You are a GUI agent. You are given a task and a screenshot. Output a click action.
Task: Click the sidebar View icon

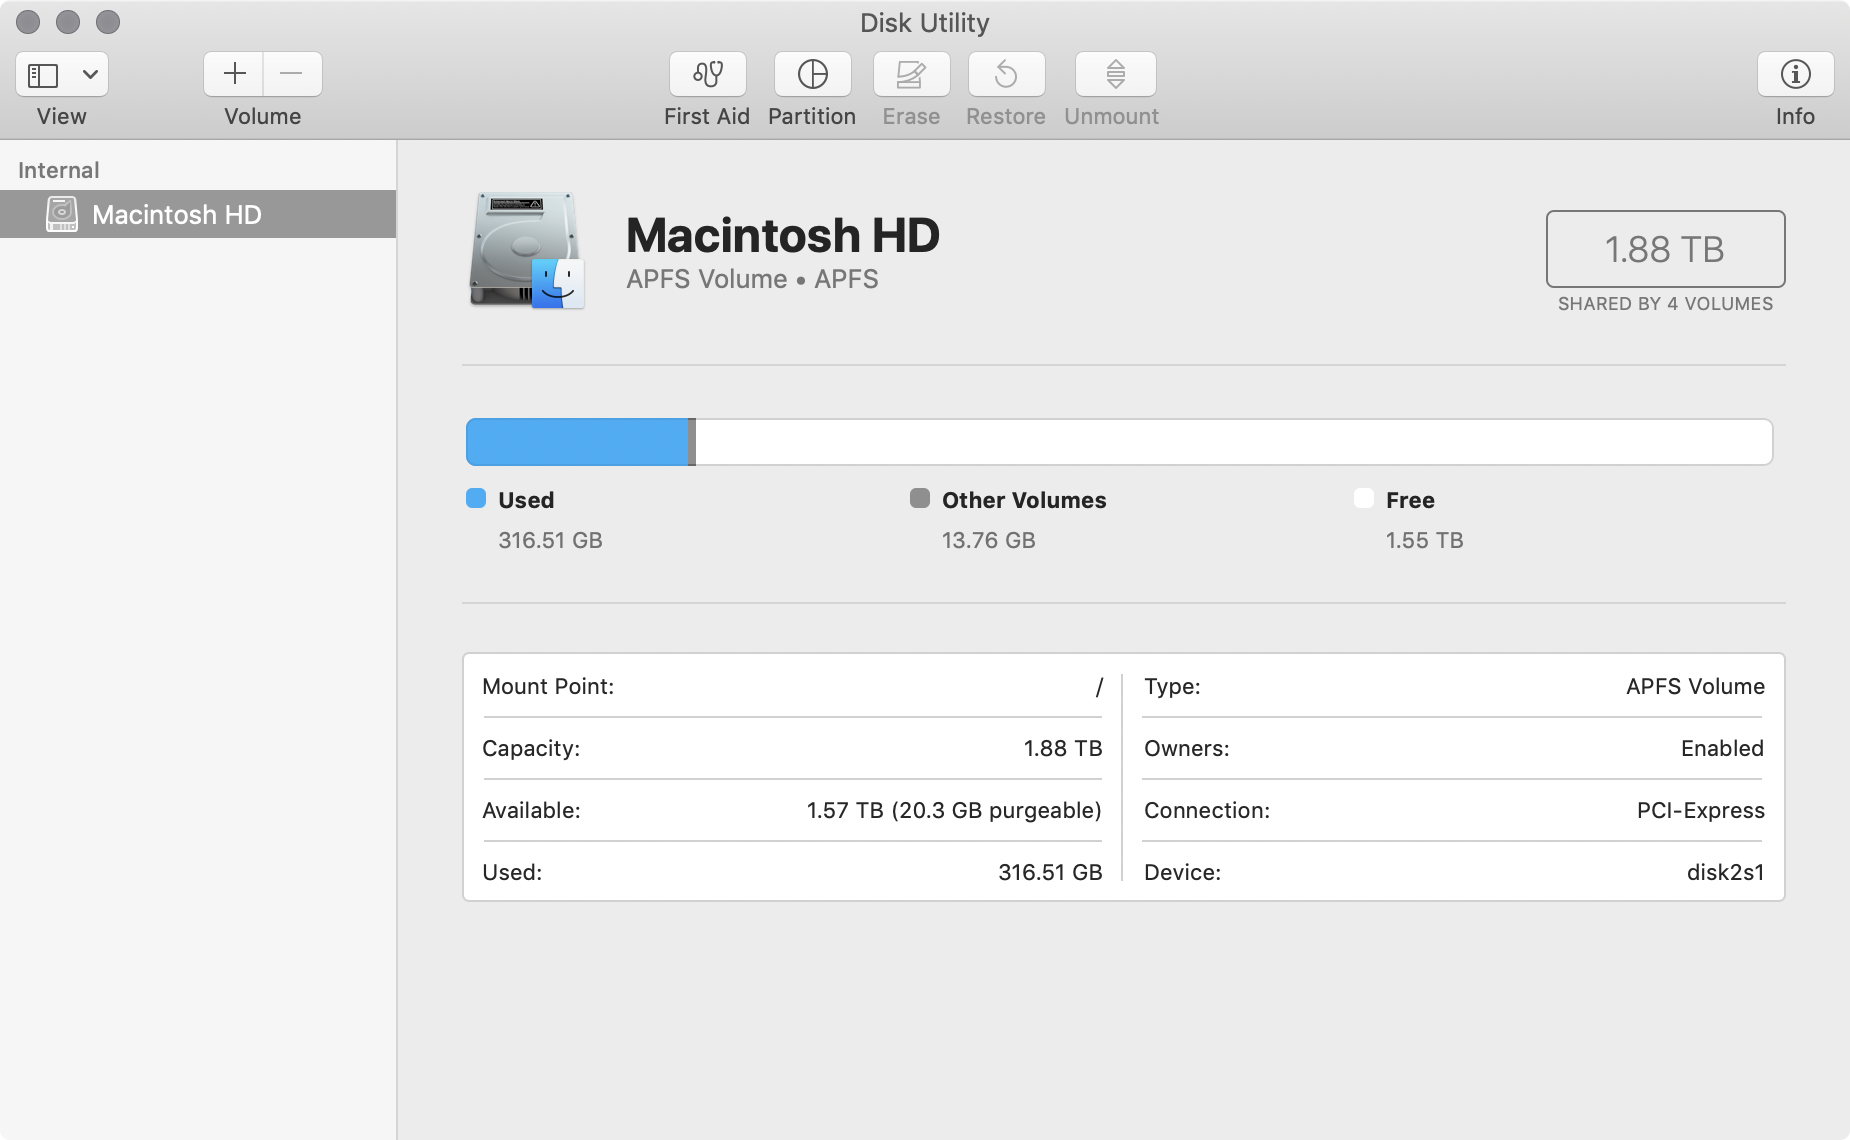click(x=43, y=75)
